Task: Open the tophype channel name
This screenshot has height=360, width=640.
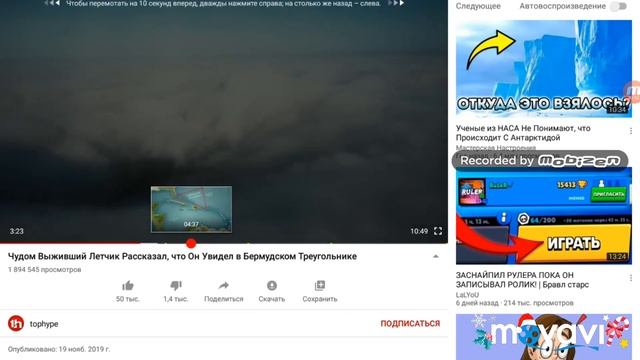Action: (44, 324)
